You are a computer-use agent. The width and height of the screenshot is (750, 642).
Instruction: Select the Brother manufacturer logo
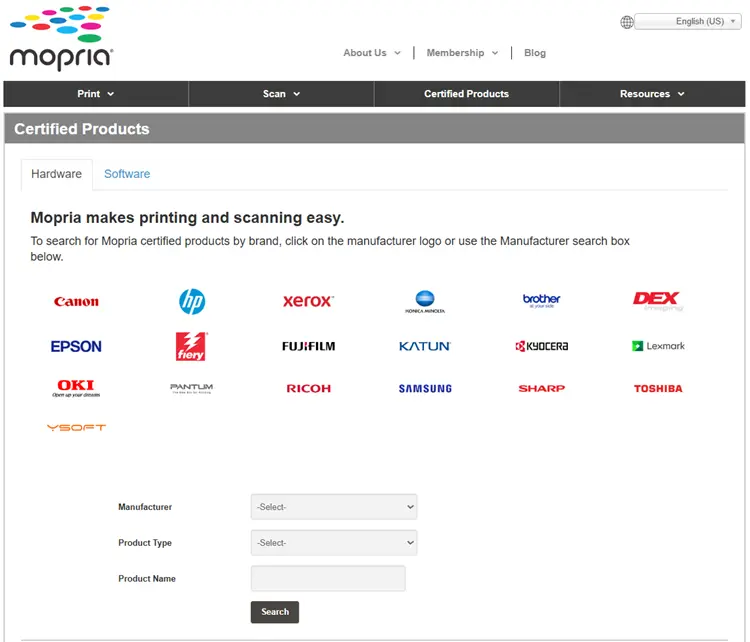tap(541, 300)
